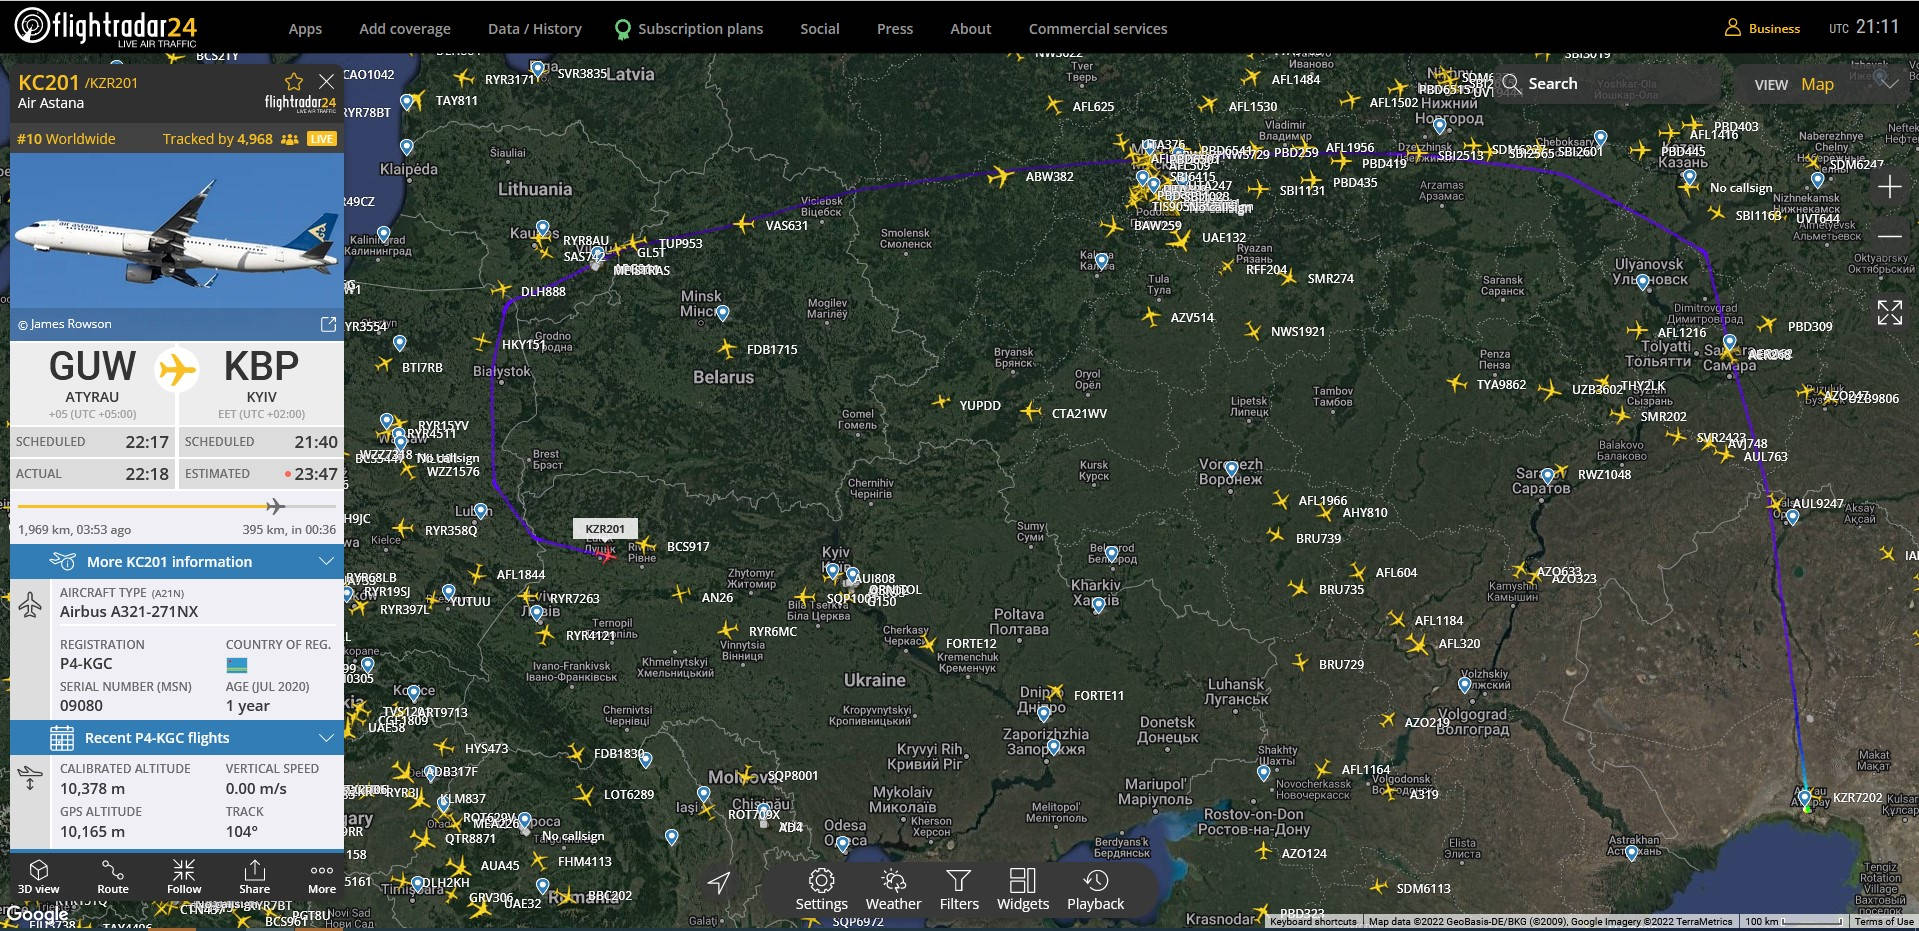Open Data / History menu

coord(535,29)
